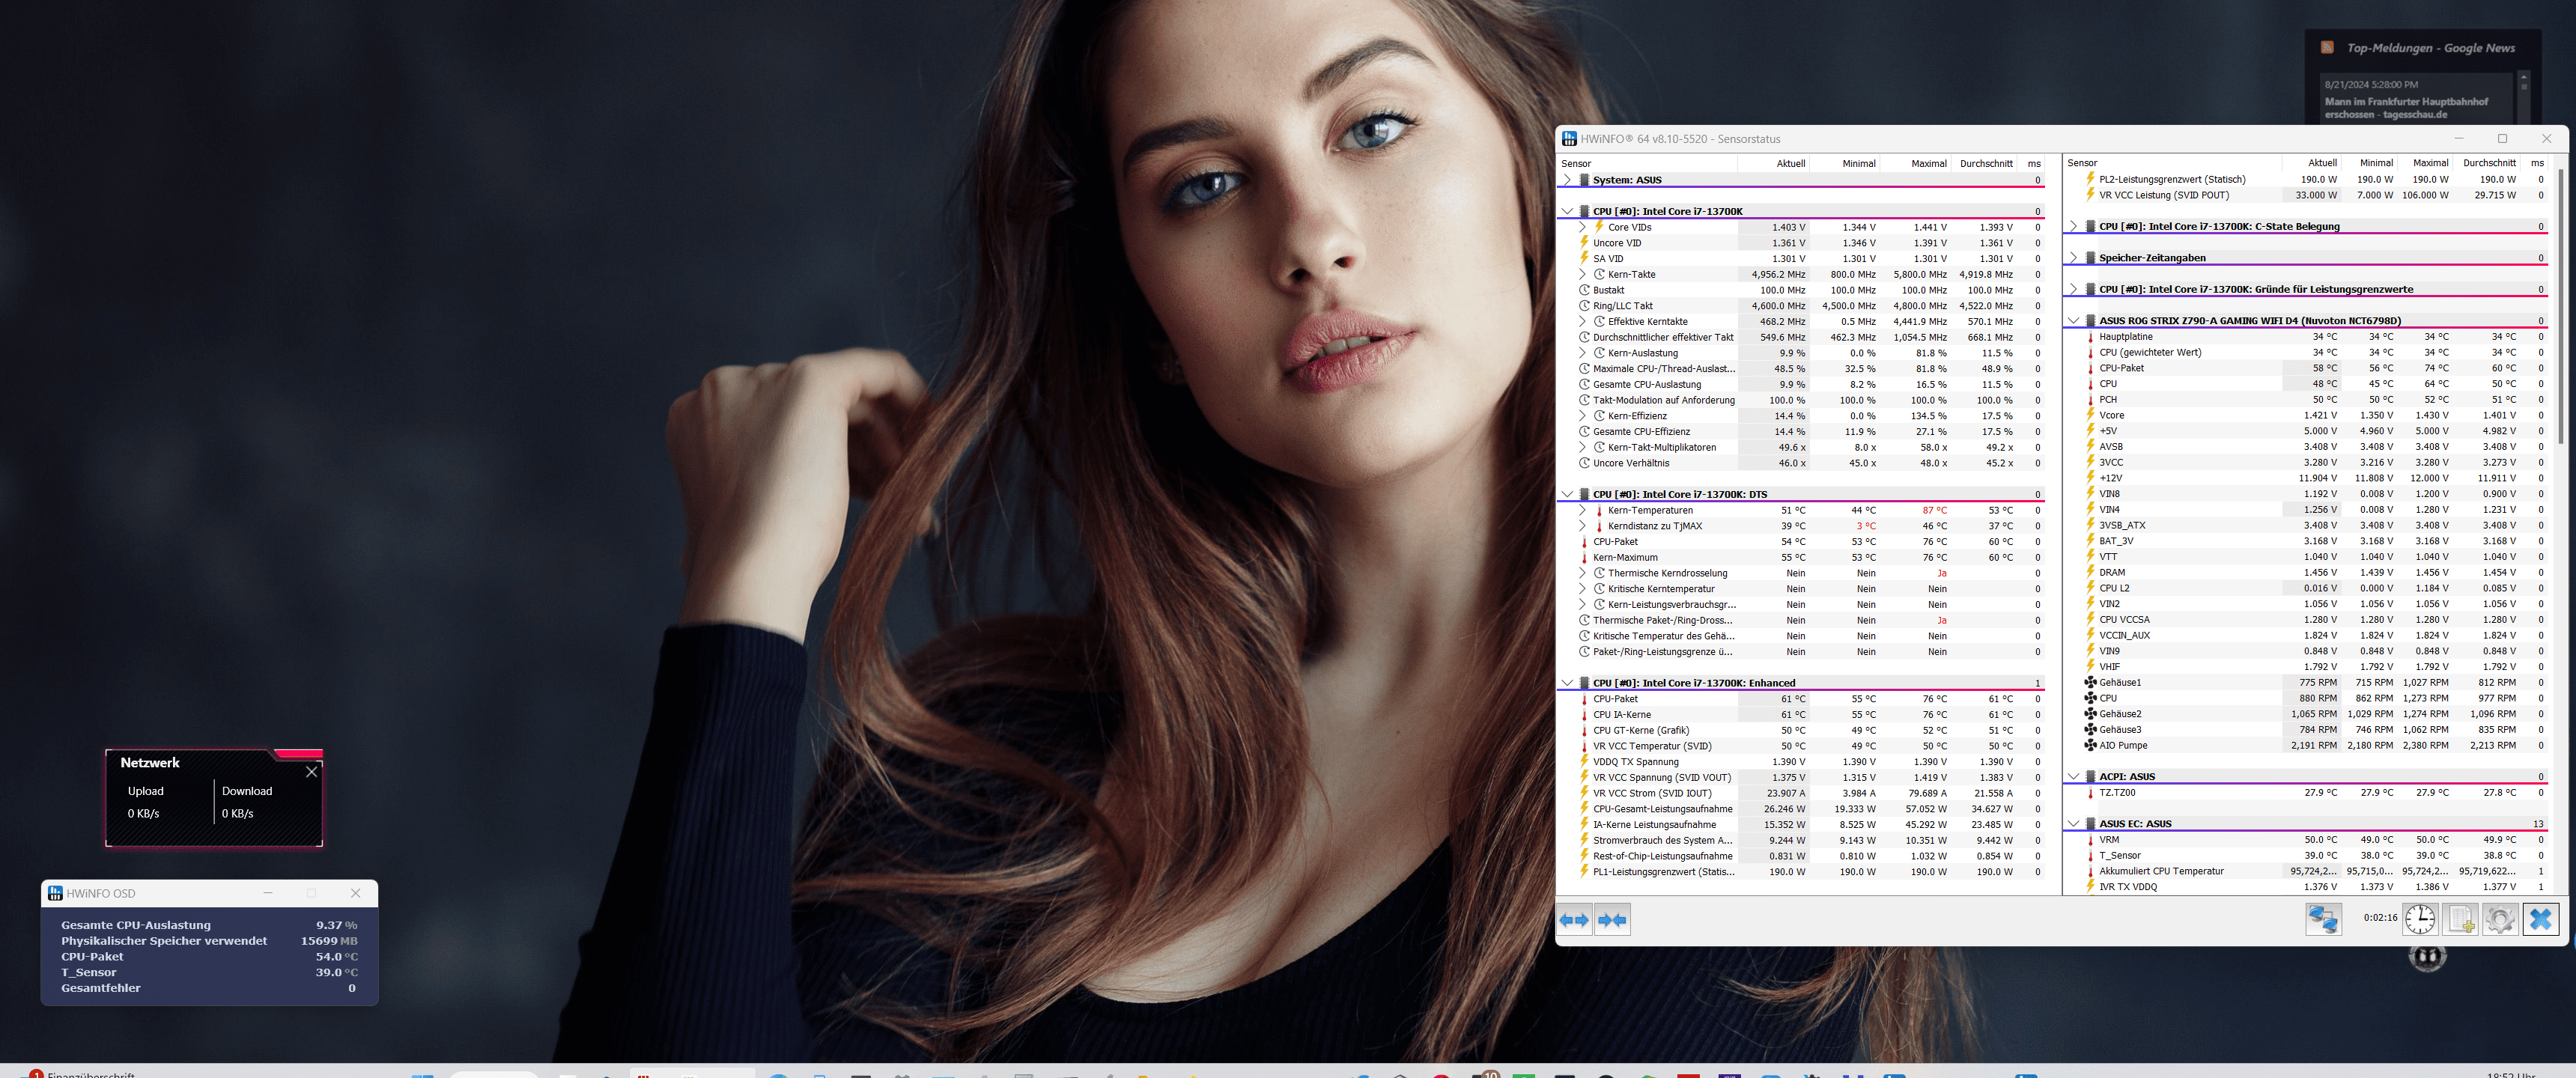Click the right pane Durchschnitt column header

pyautogui.click(x=2488, y=163)
